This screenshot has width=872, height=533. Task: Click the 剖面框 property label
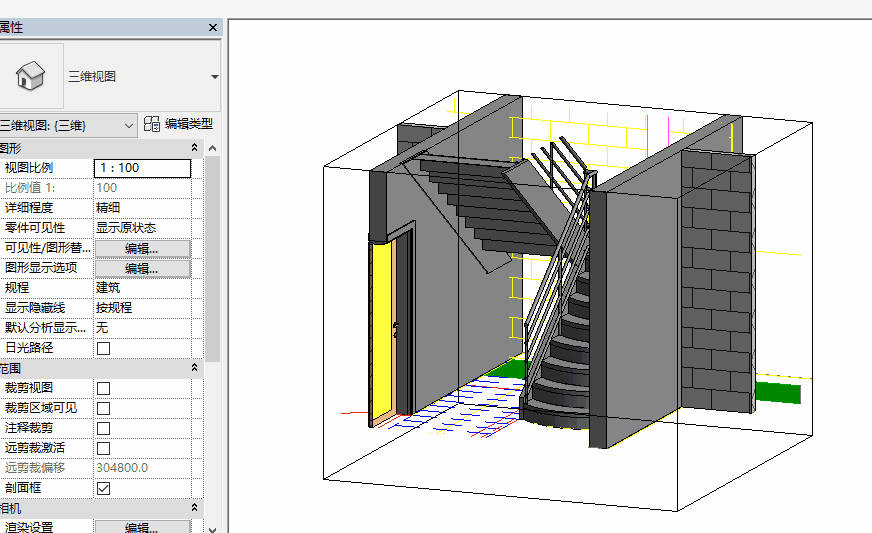point(23,488)
